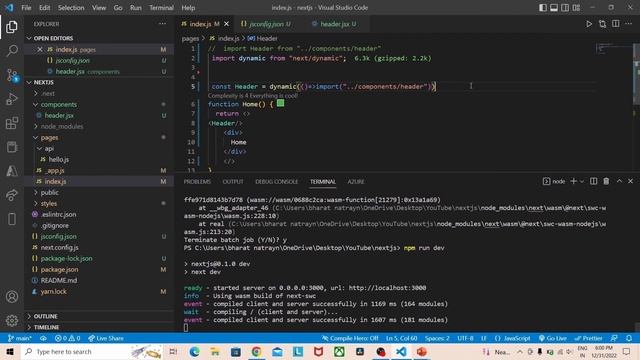Image resolution: width=640 pixels, height=360 pixels.
Task: Collapse the Open Editors section
Action: pyautogui.click(x=100, y=38)
